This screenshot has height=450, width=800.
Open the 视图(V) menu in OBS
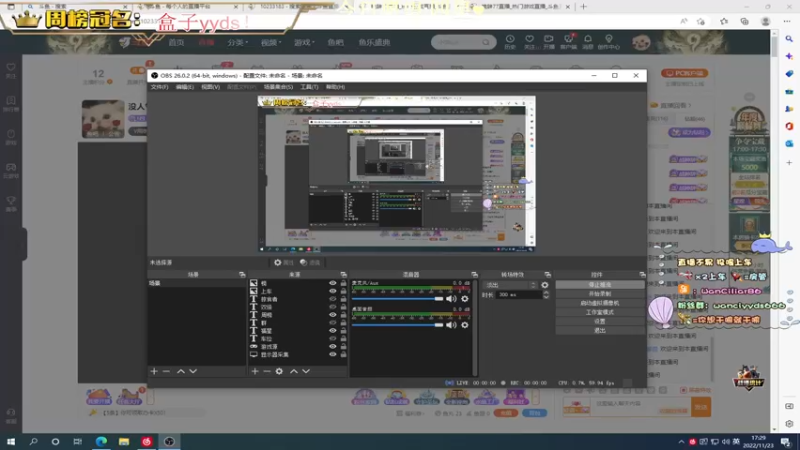(x=210, y=87)
